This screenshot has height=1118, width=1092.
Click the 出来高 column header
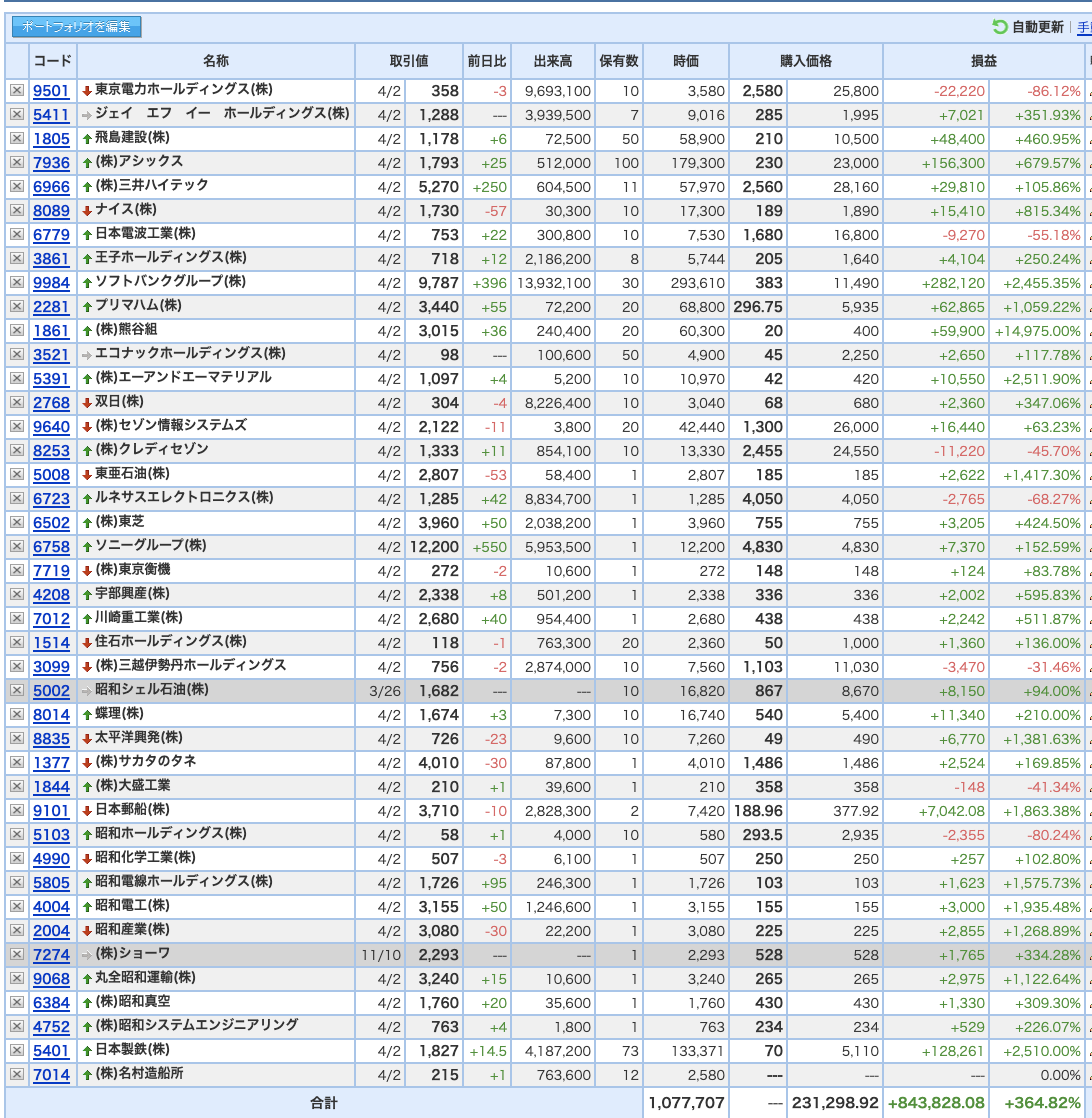pyautogui.click(x=553, y=61)
